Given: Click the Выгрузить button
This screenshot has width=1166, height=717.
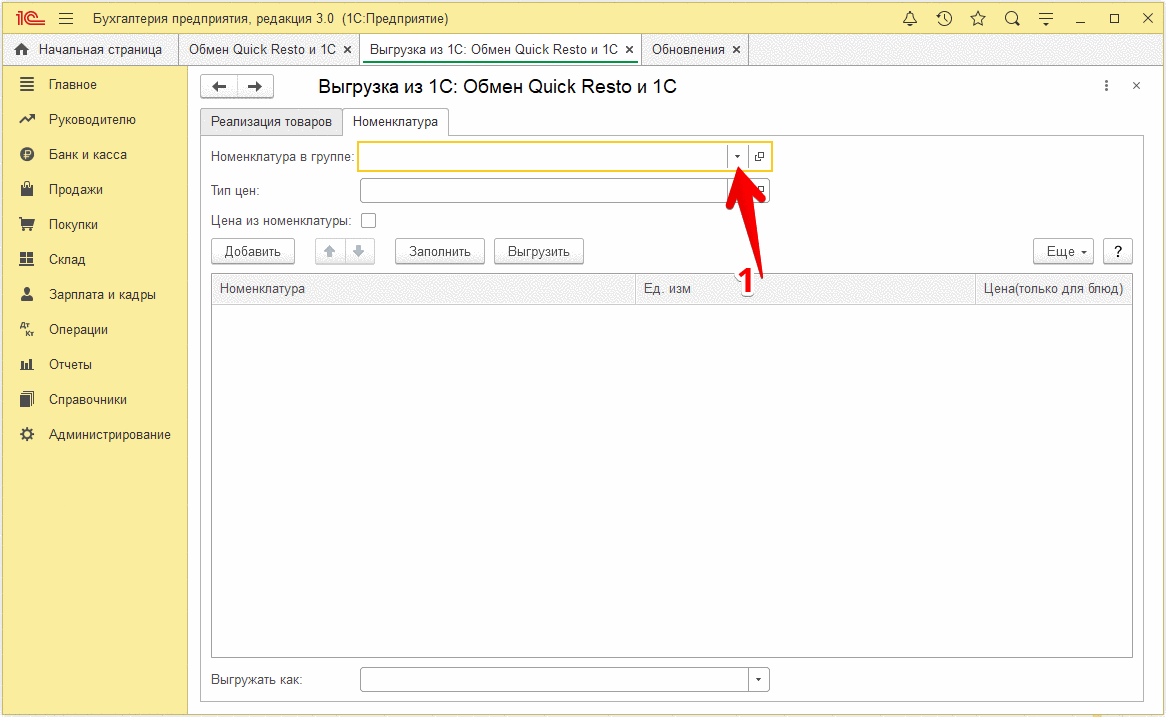Looking at the screenshot, I should (538, 251).
